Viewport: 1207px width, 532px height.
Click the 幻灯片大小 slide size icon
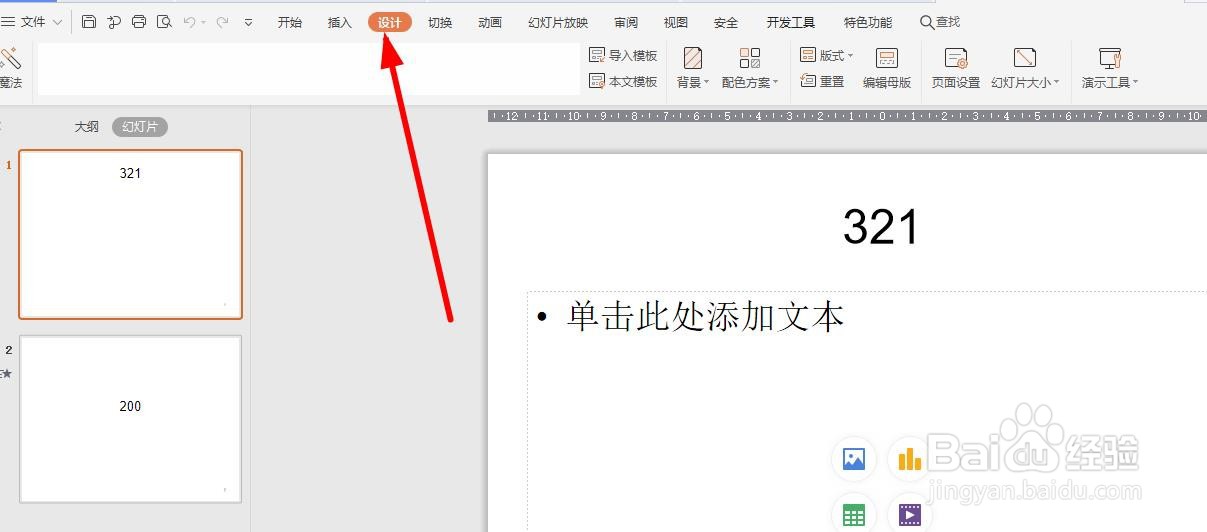pos(1025,58)
